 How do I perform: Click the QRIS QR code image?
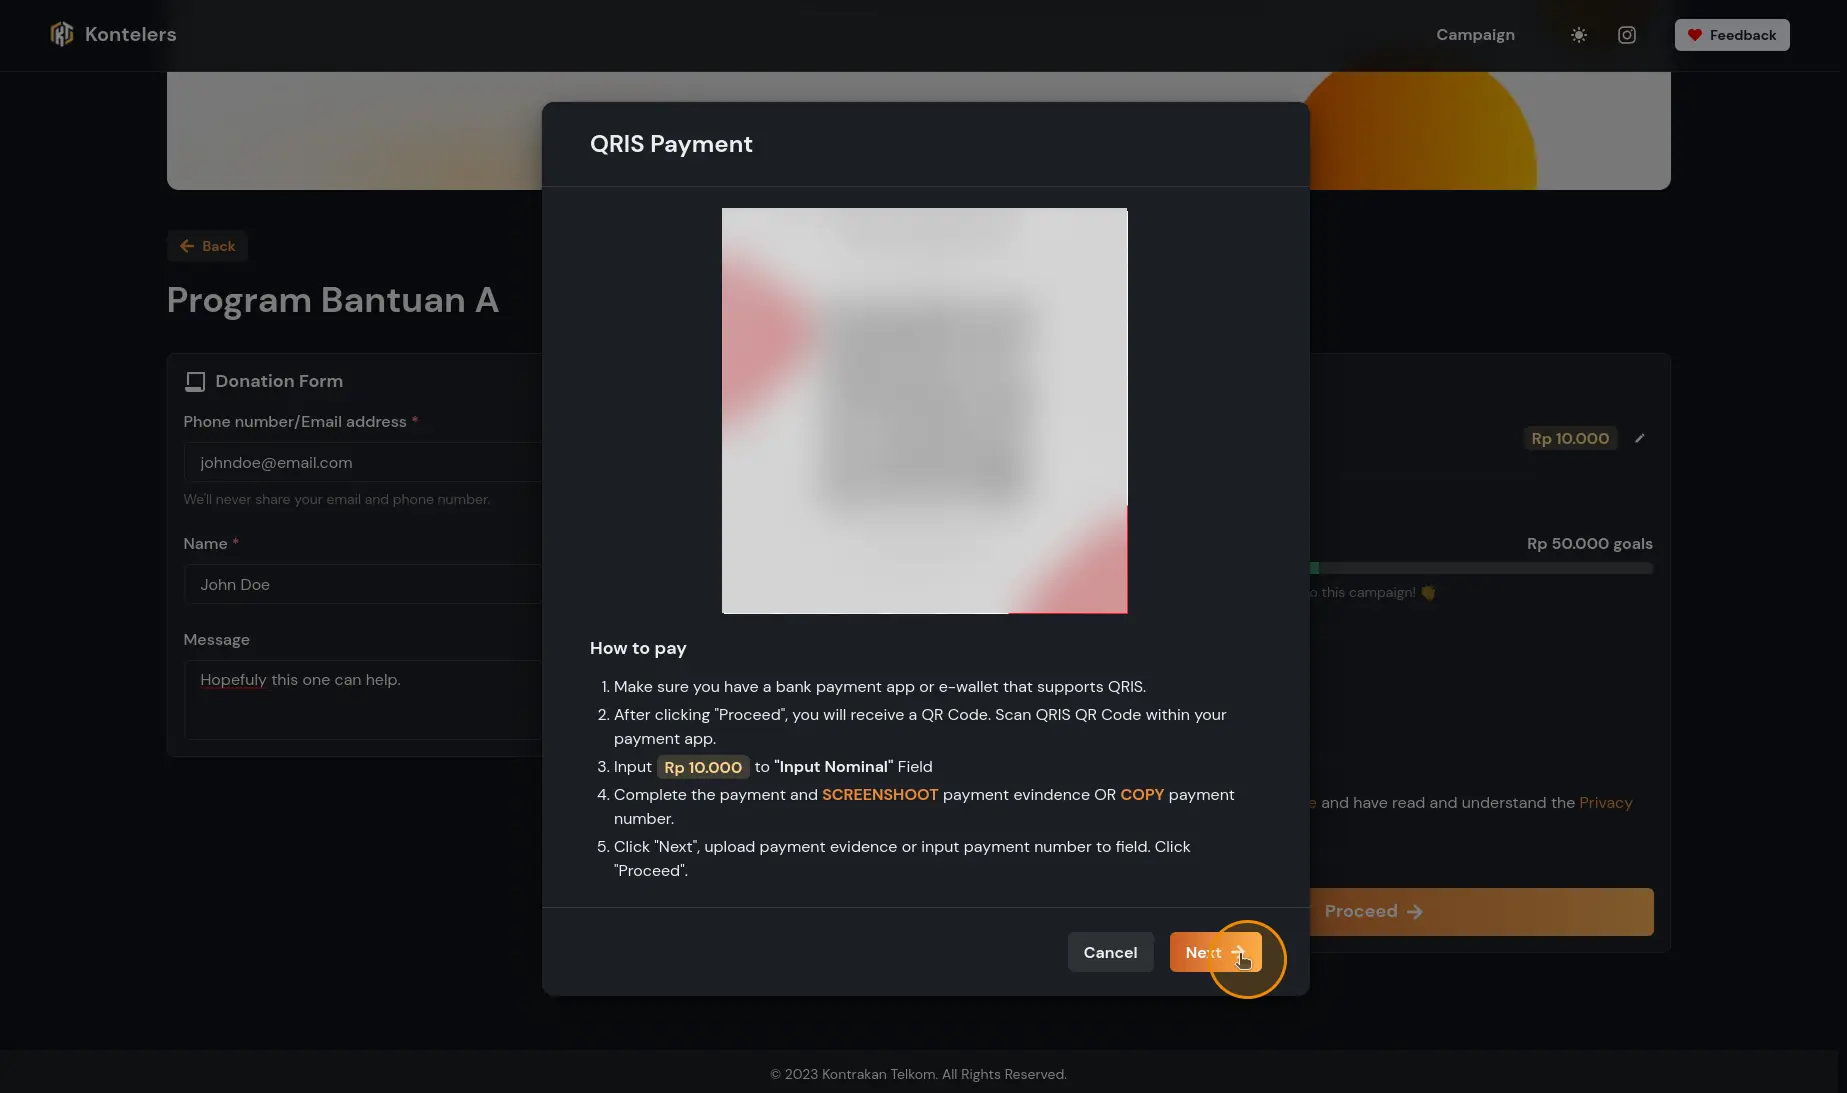[x=924, y=411]
